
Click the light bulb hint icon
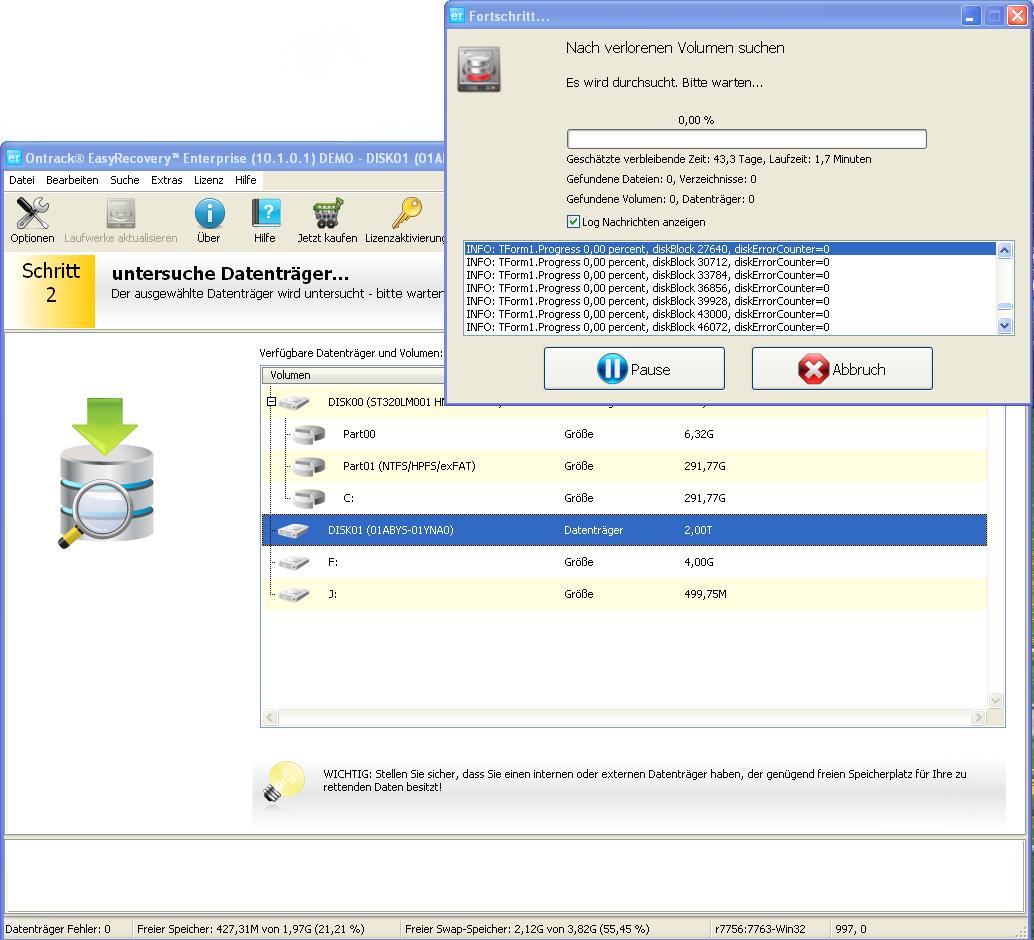[284, 782]
